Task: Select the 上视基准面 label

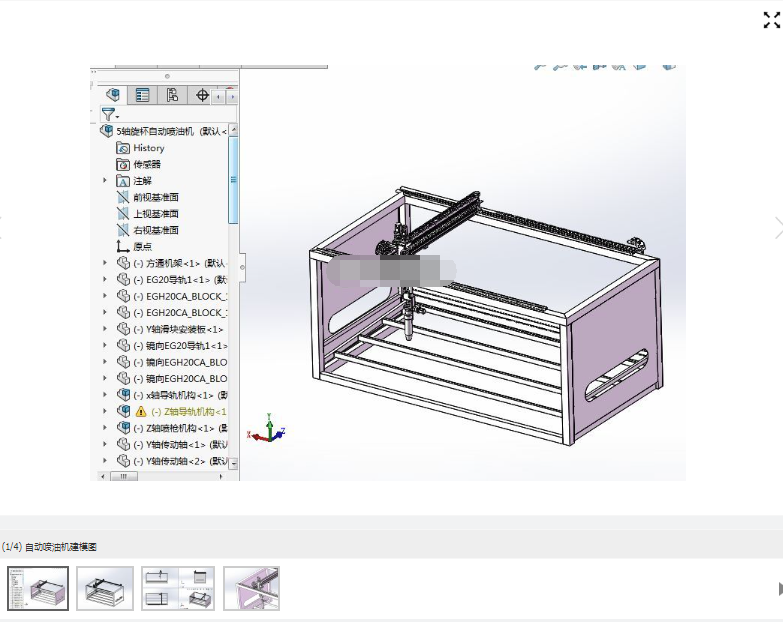Action: click(156, 214)
